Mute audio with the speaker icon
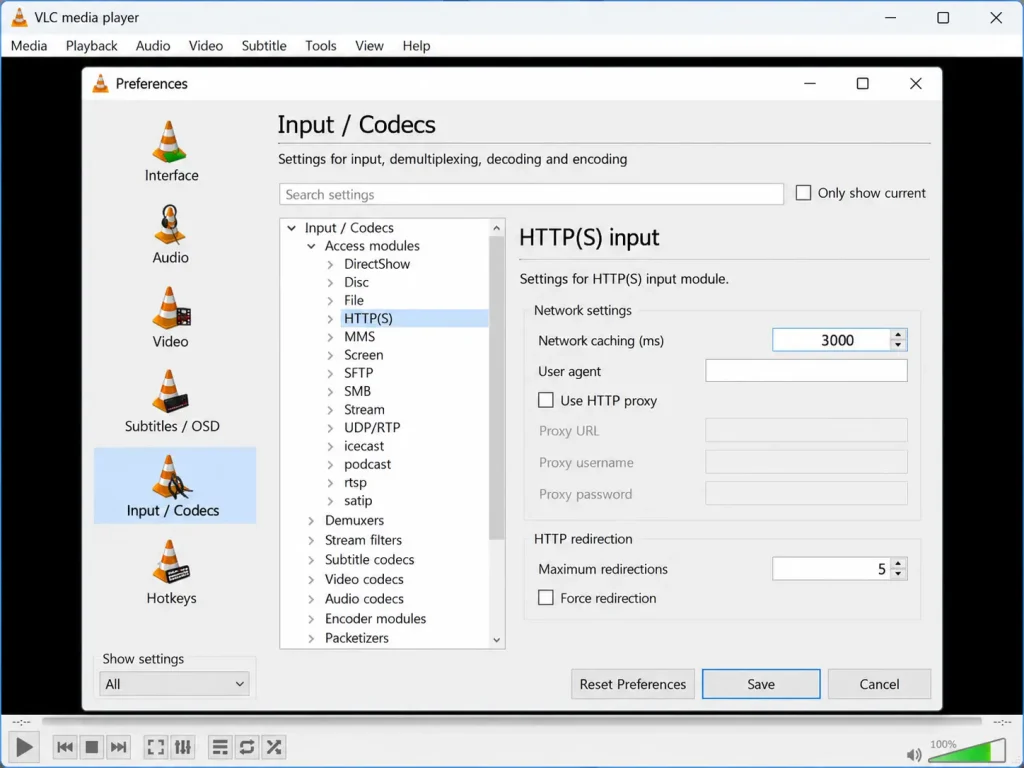Screen dimensions: 1024x768 (x=914, y=755)
